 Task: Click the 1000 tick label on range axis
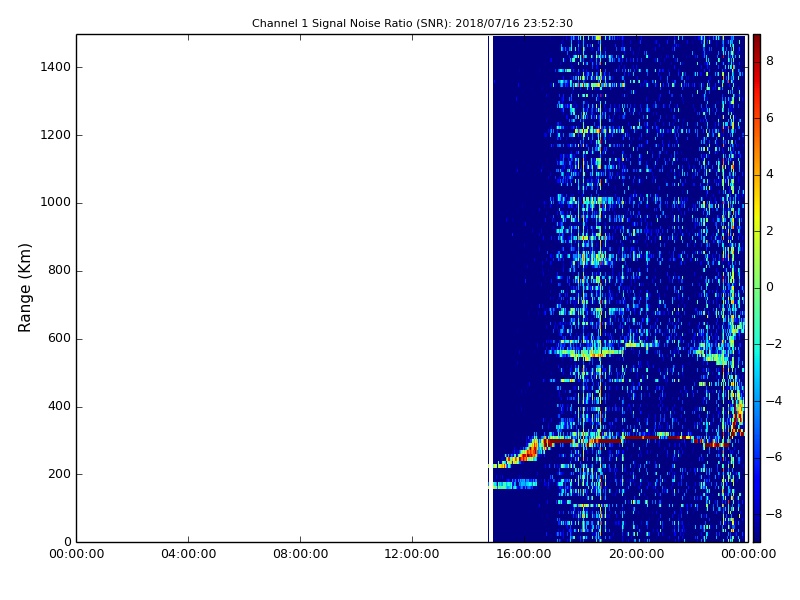click(x=55, y=203)
